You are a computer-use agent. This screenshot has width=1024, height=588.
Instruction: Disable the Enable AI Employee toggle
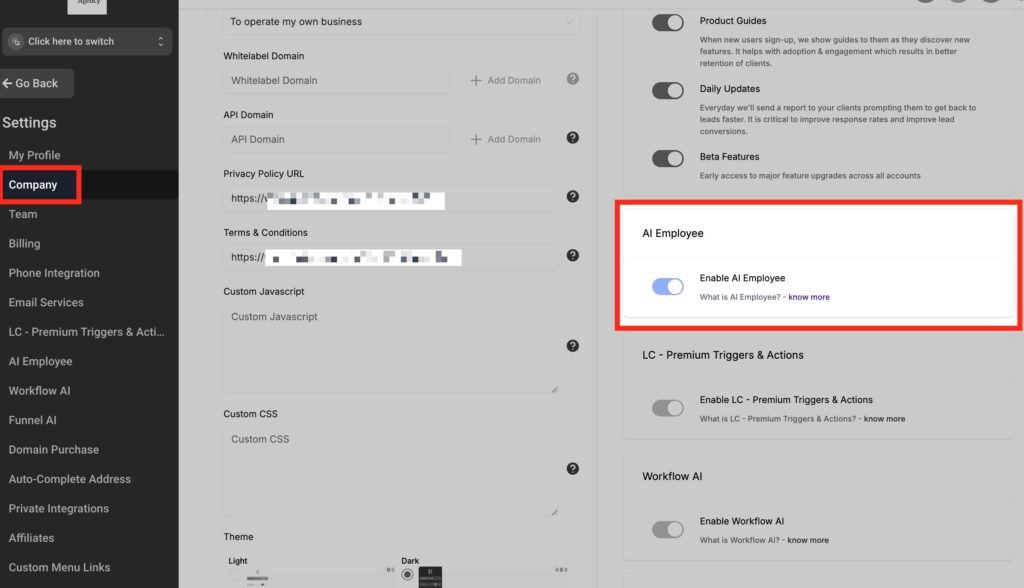668,286
